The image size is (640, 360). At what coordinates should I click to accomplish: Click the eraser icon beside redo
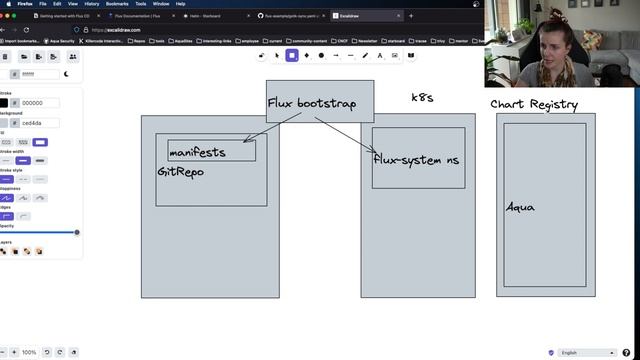point(73,352)
